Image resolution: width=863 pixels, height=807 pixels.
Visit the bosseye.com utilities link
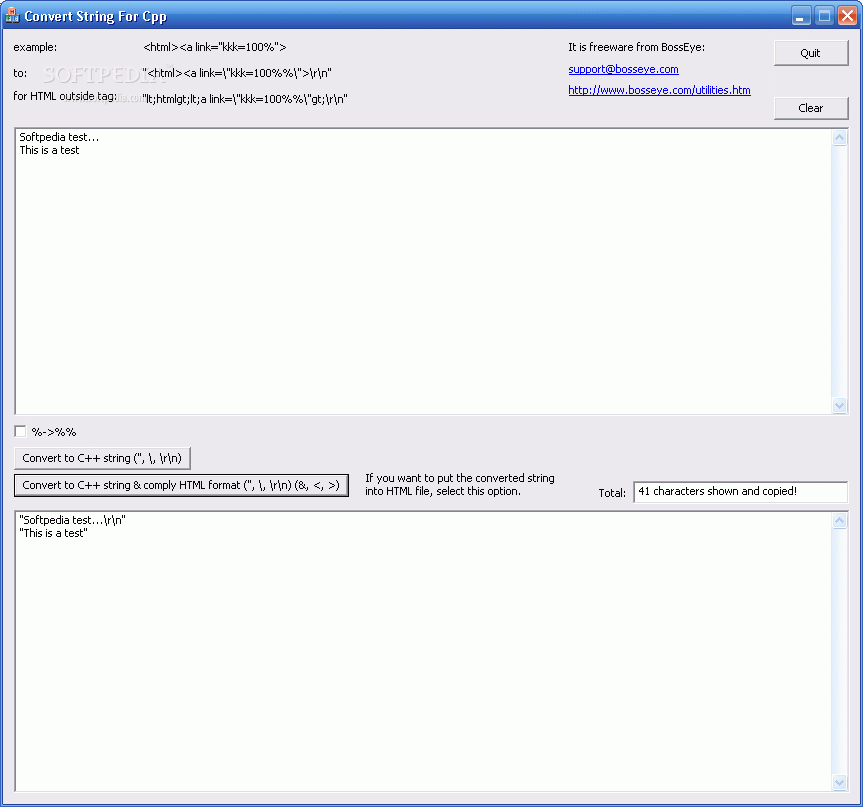[659, 90]
